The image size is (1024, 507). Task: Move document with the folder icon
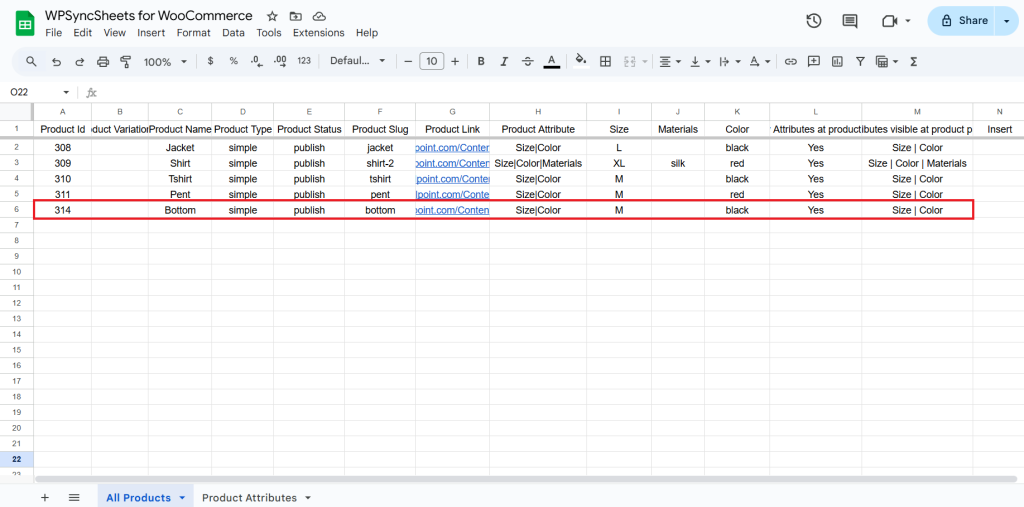pos(296,16)
